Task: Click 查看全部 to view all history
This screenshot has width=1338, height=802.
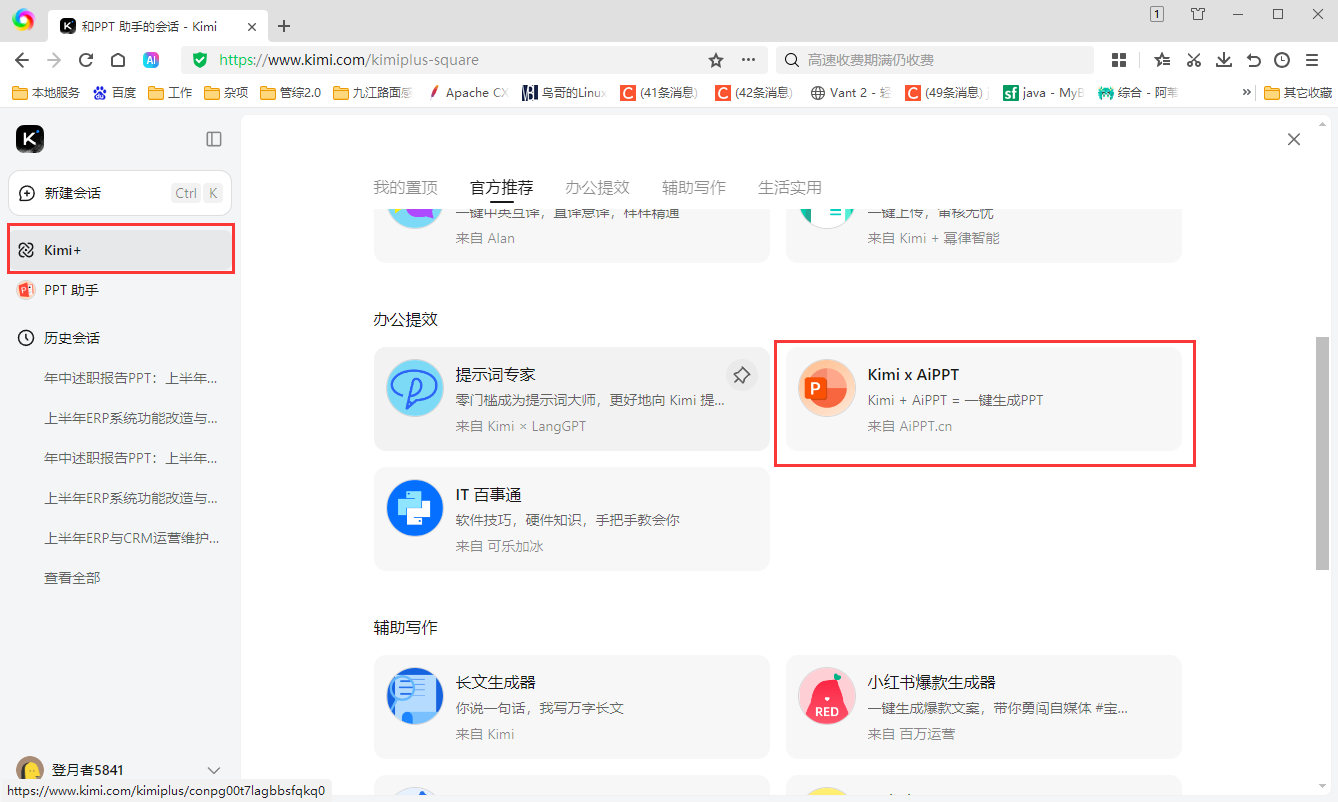Action: 72,578
